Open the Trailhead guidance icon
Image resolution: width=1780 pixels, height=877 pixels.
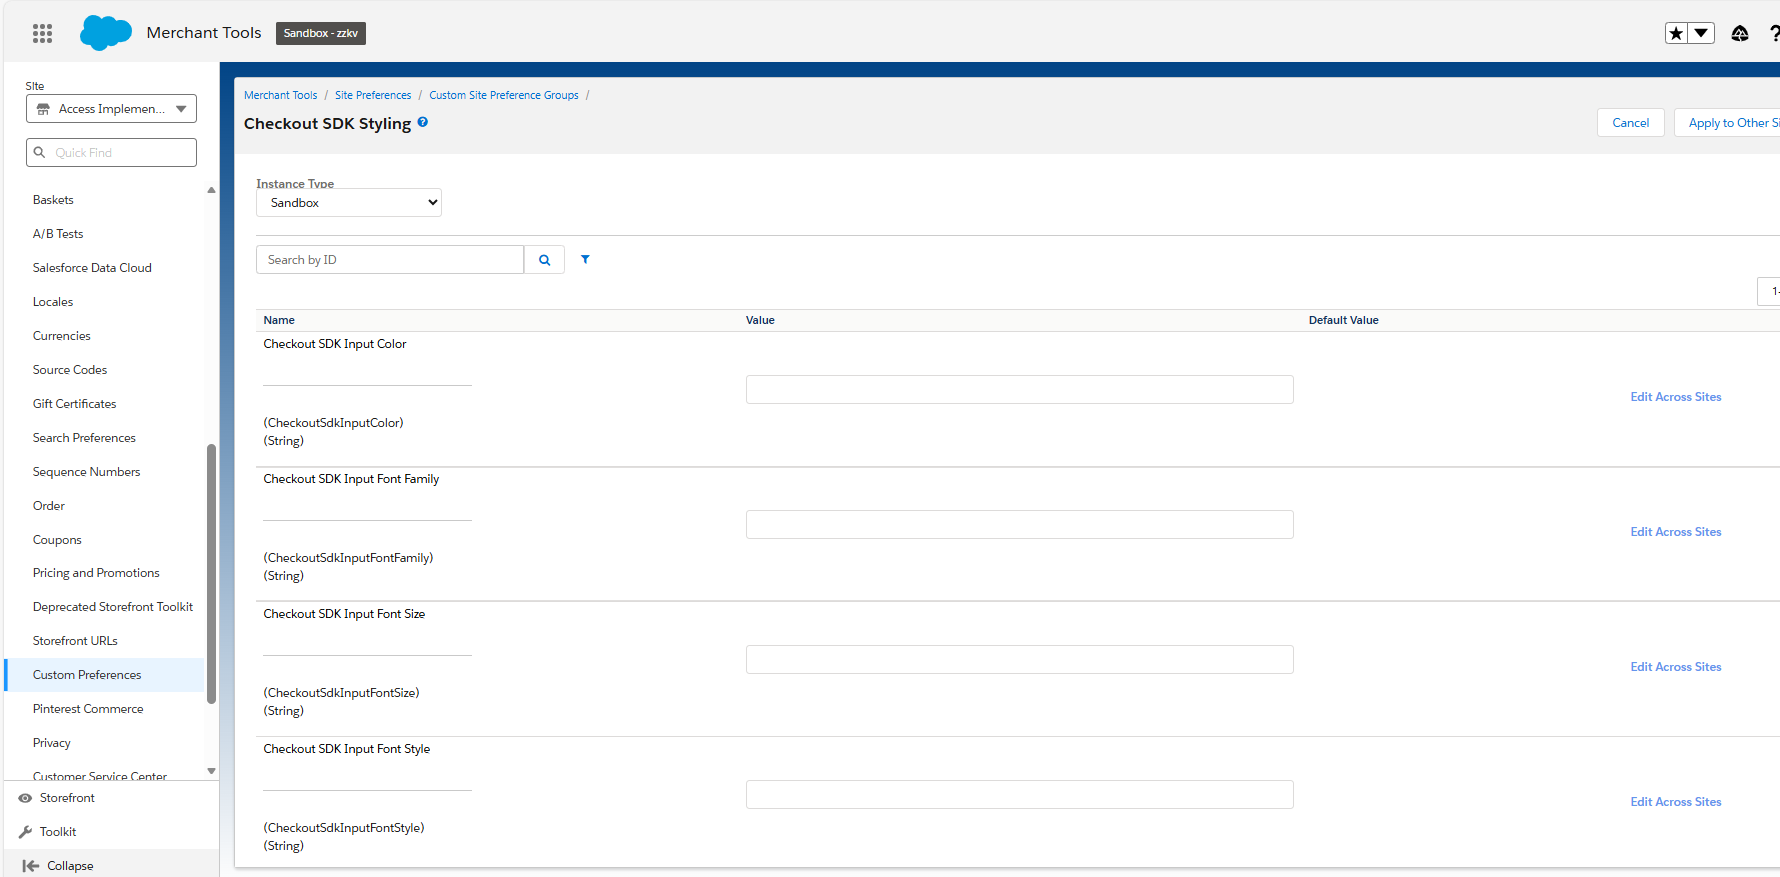(x=1740, y=33)
